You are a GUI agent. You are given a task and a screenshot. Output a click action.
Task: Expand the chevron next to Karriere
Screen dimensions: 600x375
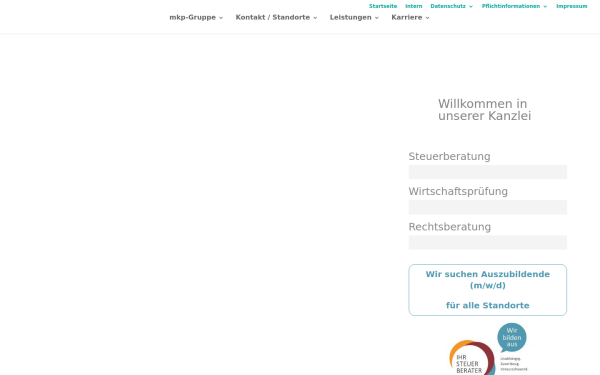427,18
